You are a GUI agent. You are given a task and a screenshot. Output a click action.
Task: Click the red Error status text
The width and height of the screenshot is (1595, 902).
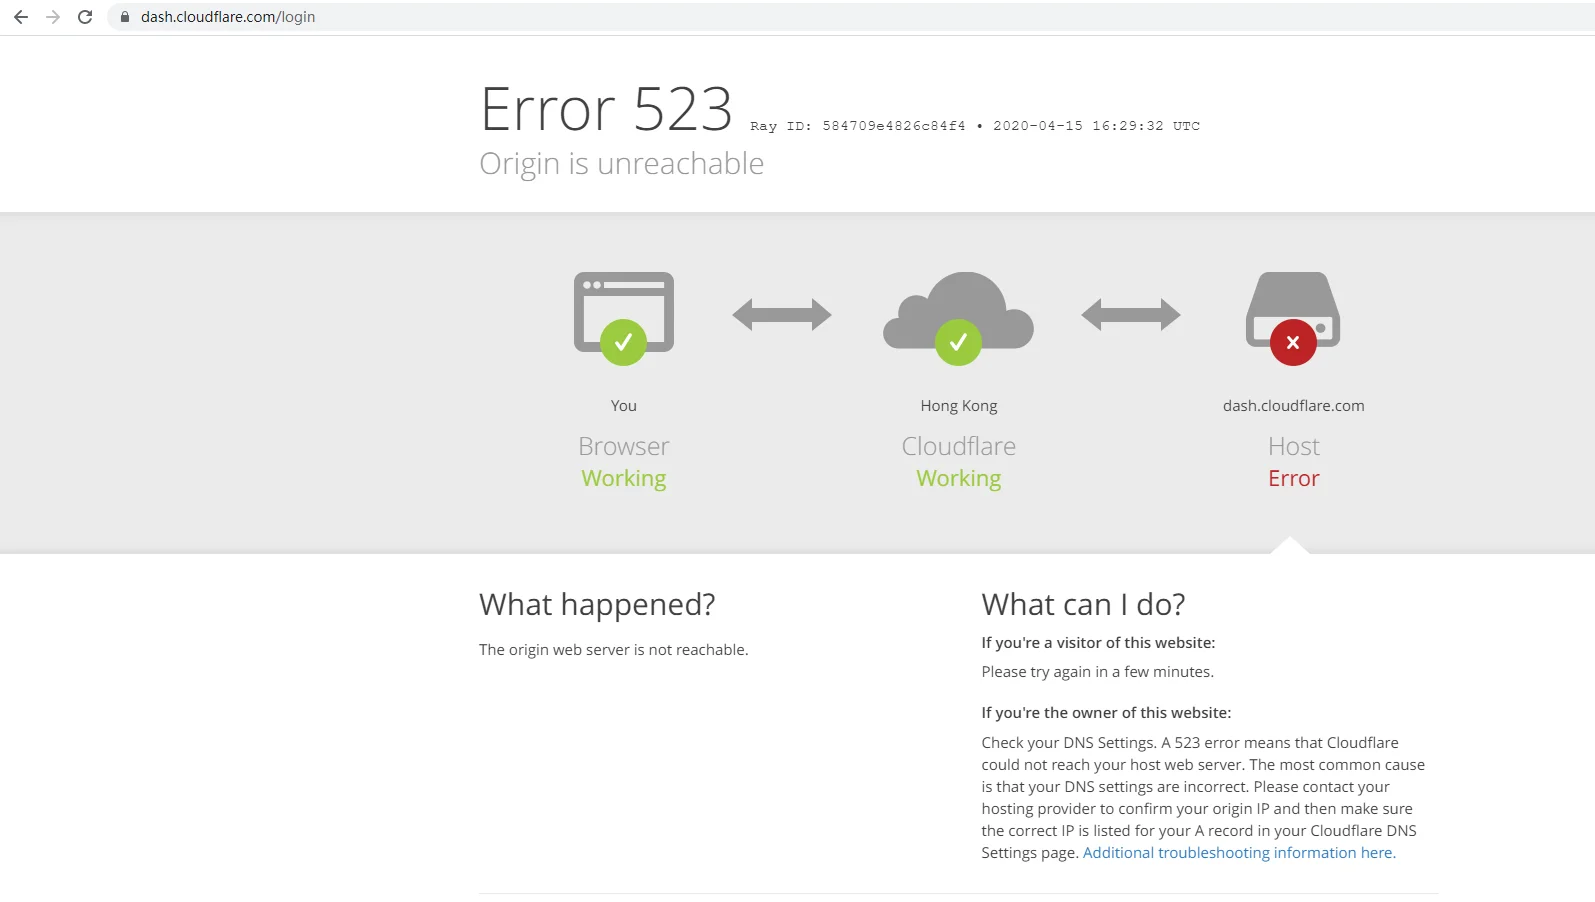(1294, 479)
